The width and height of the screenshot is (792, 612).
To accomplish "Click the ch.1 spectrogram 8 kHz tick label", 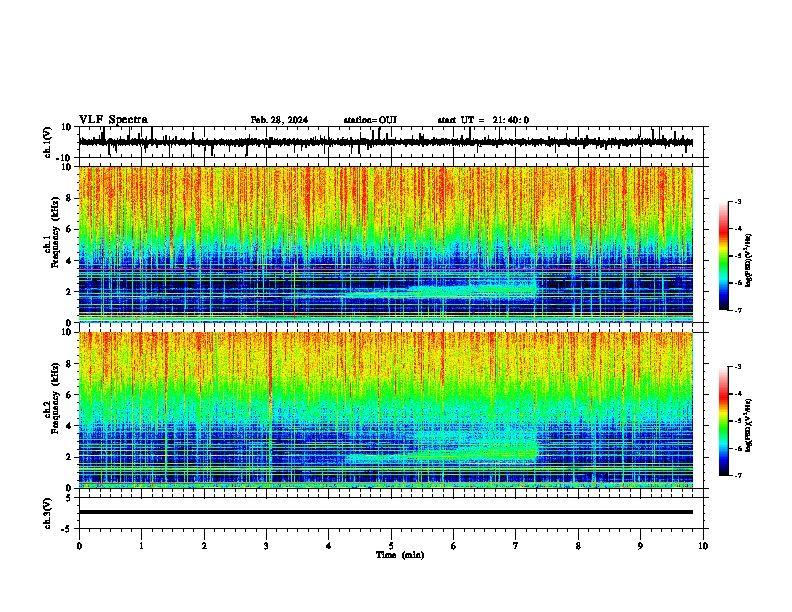I will click(69, 198).
